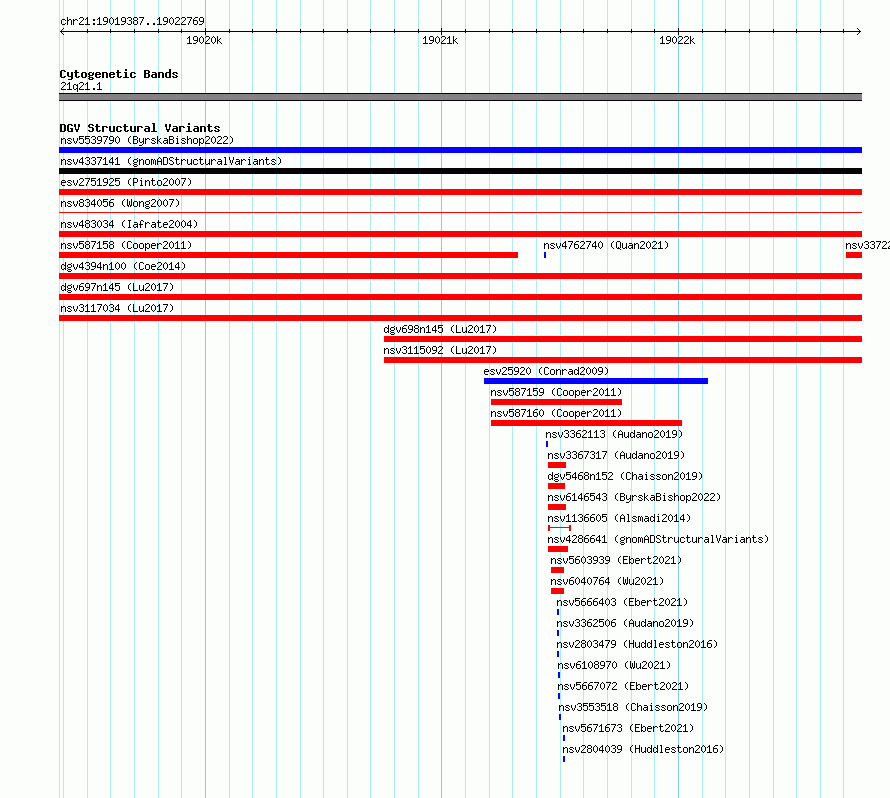Viewport: 890px width, 798px height.
Task: Click the red bar under nsv3115092
Action: (623, 360)
